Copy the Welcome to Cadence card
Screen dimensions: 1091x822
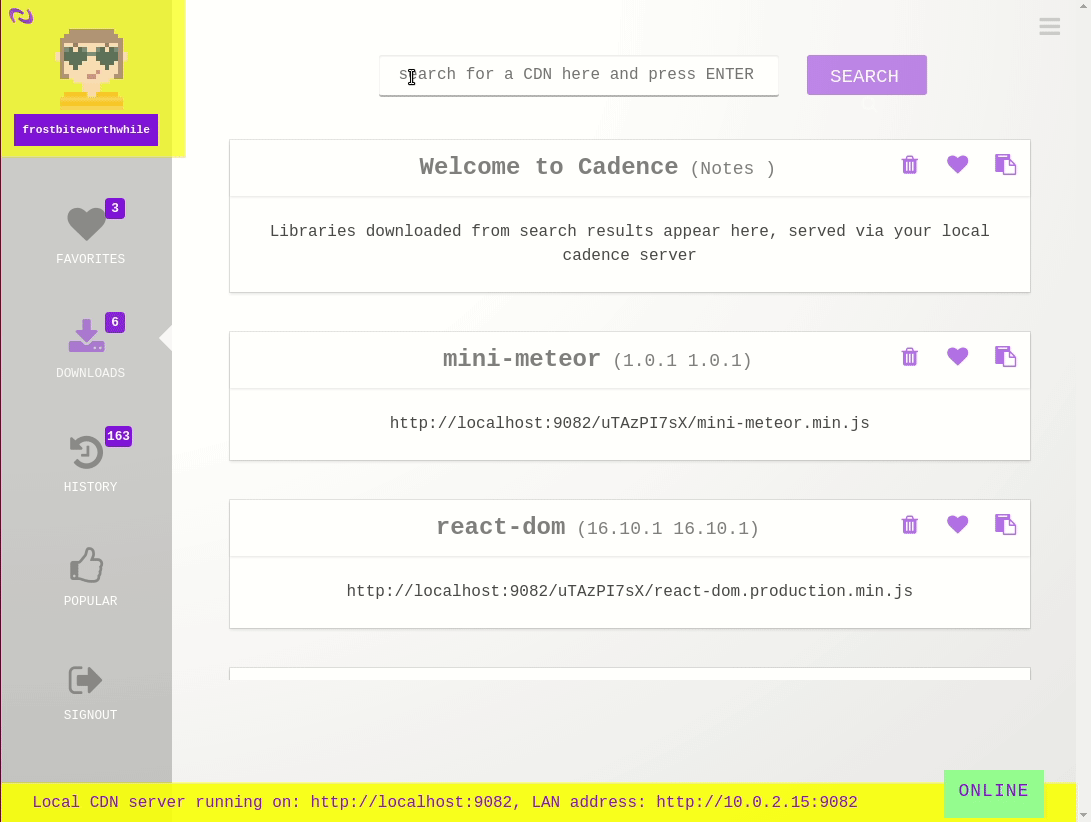pos(1005,164)
